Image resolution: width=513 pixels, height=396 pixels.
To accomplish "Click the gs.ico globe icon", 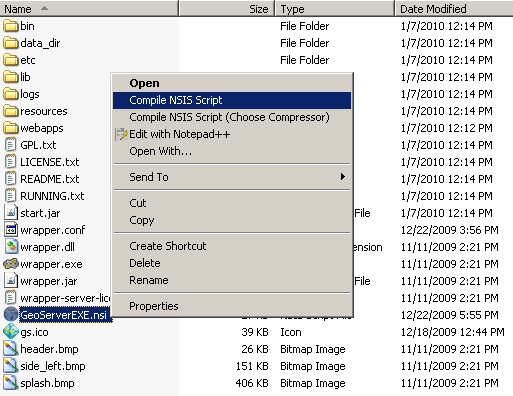I will 11,331.
